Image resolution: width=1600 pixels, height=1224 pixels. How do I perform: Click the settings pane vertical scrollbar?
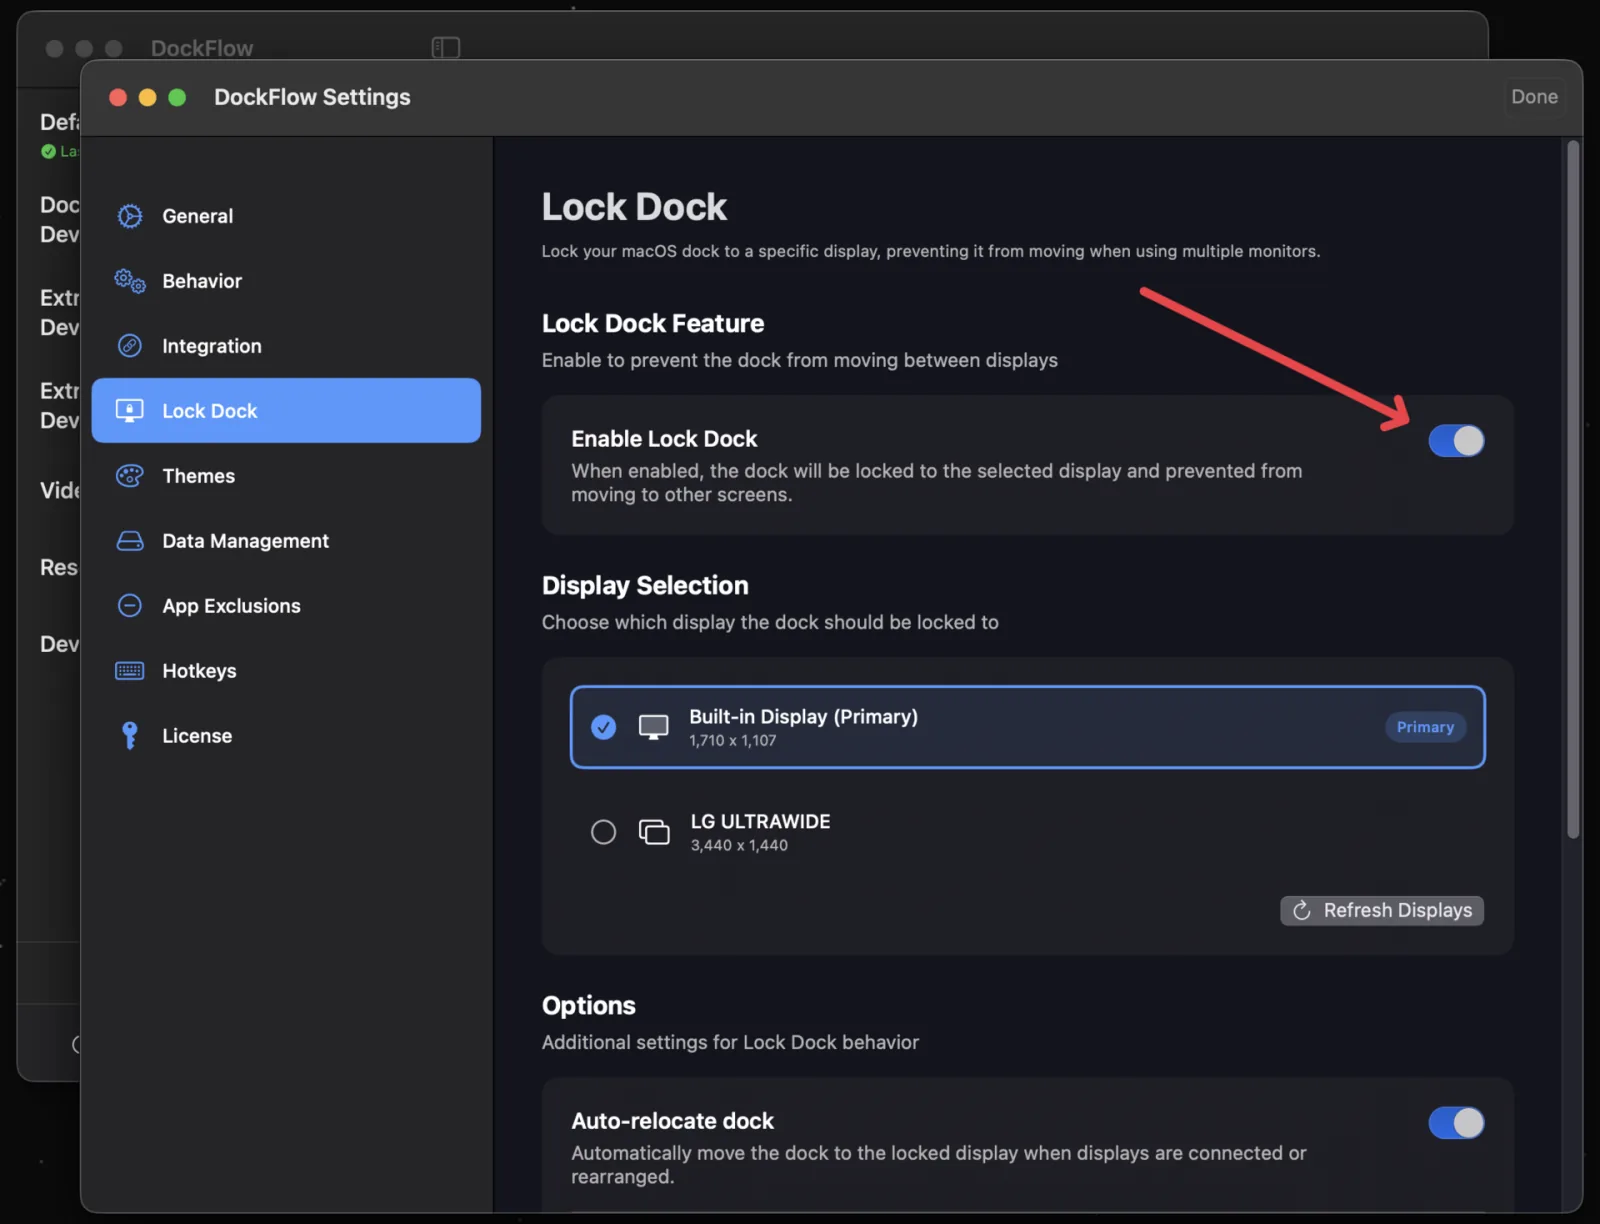(x=1573, y=490)
